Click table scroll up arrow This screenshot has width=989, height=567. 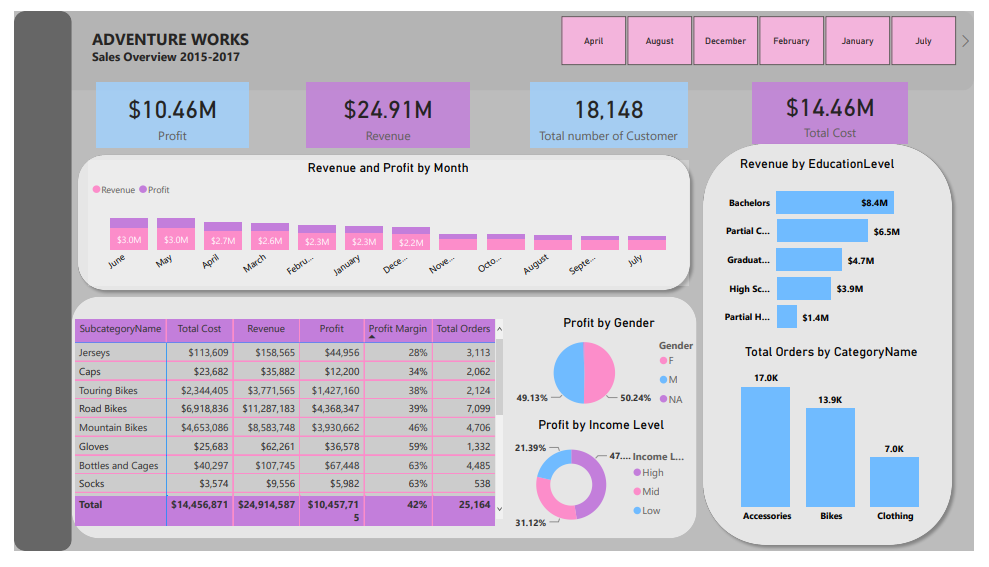(x=500, y=329)
